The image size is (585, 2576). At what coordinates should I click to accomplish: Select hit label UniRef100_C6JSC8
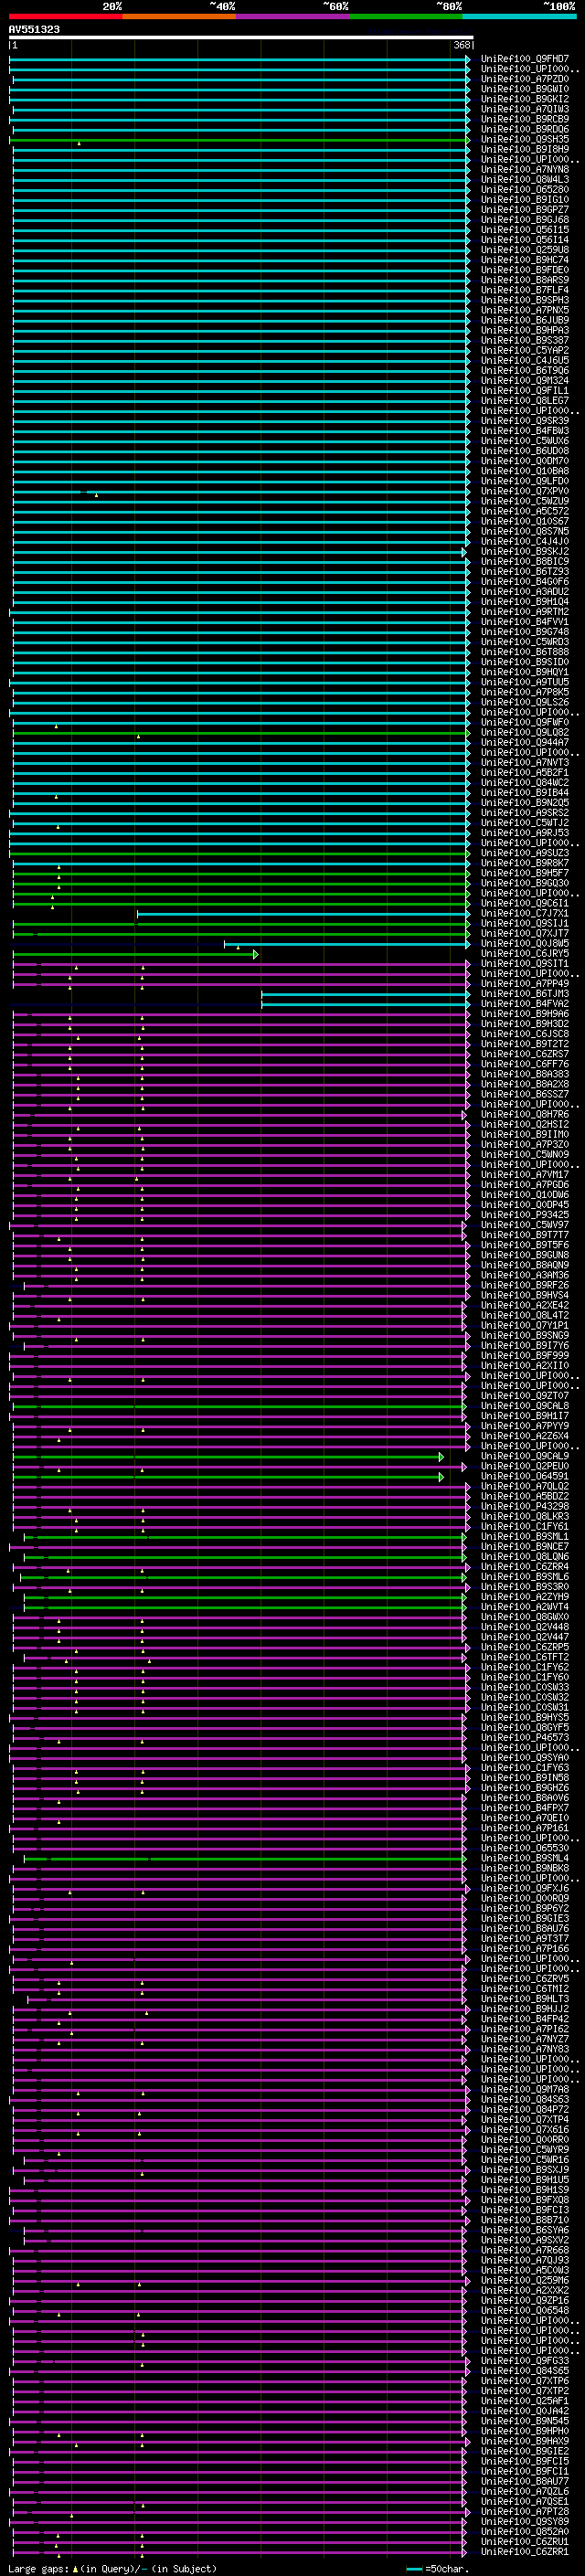(x=525, y=1034)
